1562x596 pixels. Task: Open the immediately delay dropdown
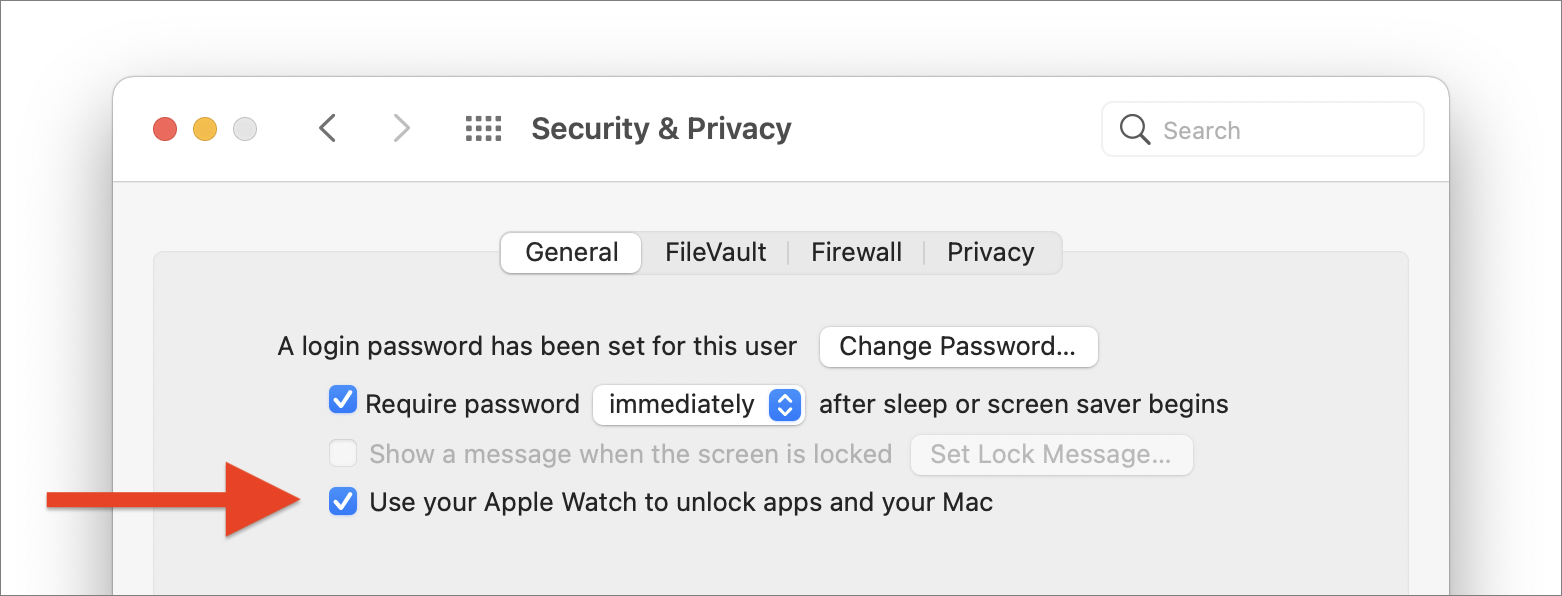click(x=699, y=404)
